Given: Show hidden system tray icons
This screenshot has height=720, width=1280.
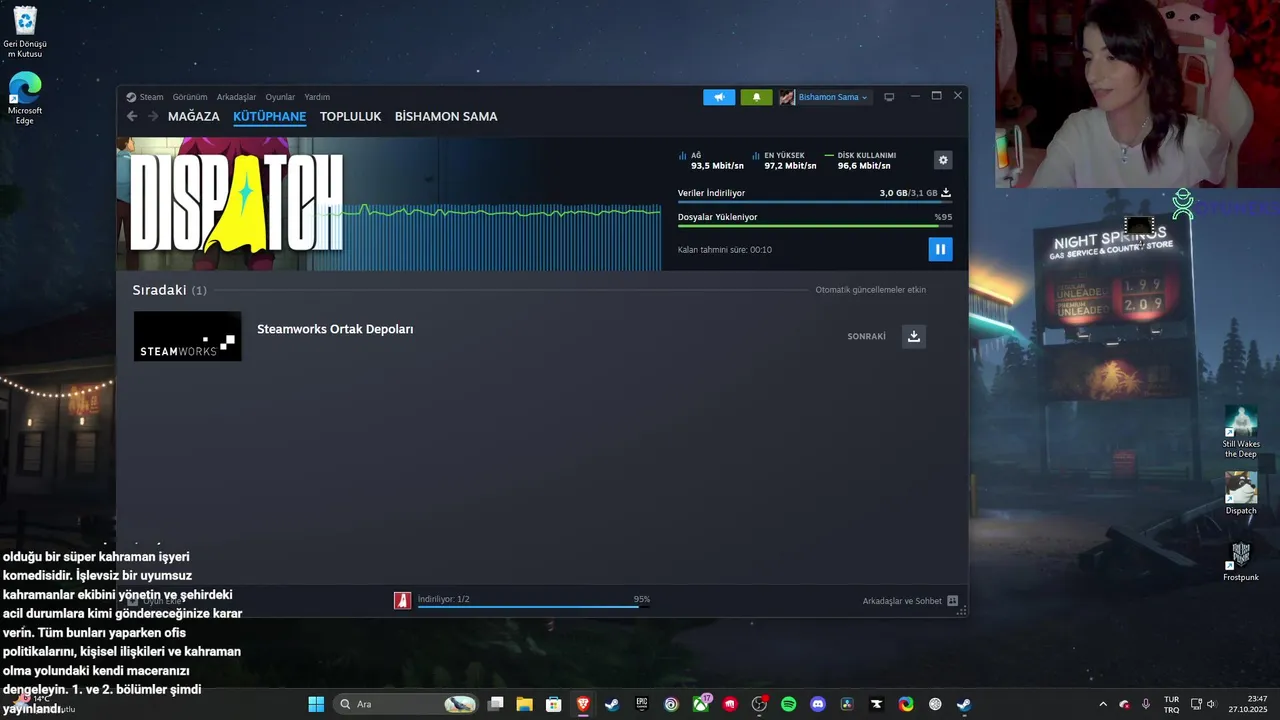Looking at the screenshot, I should point(1103,704).
